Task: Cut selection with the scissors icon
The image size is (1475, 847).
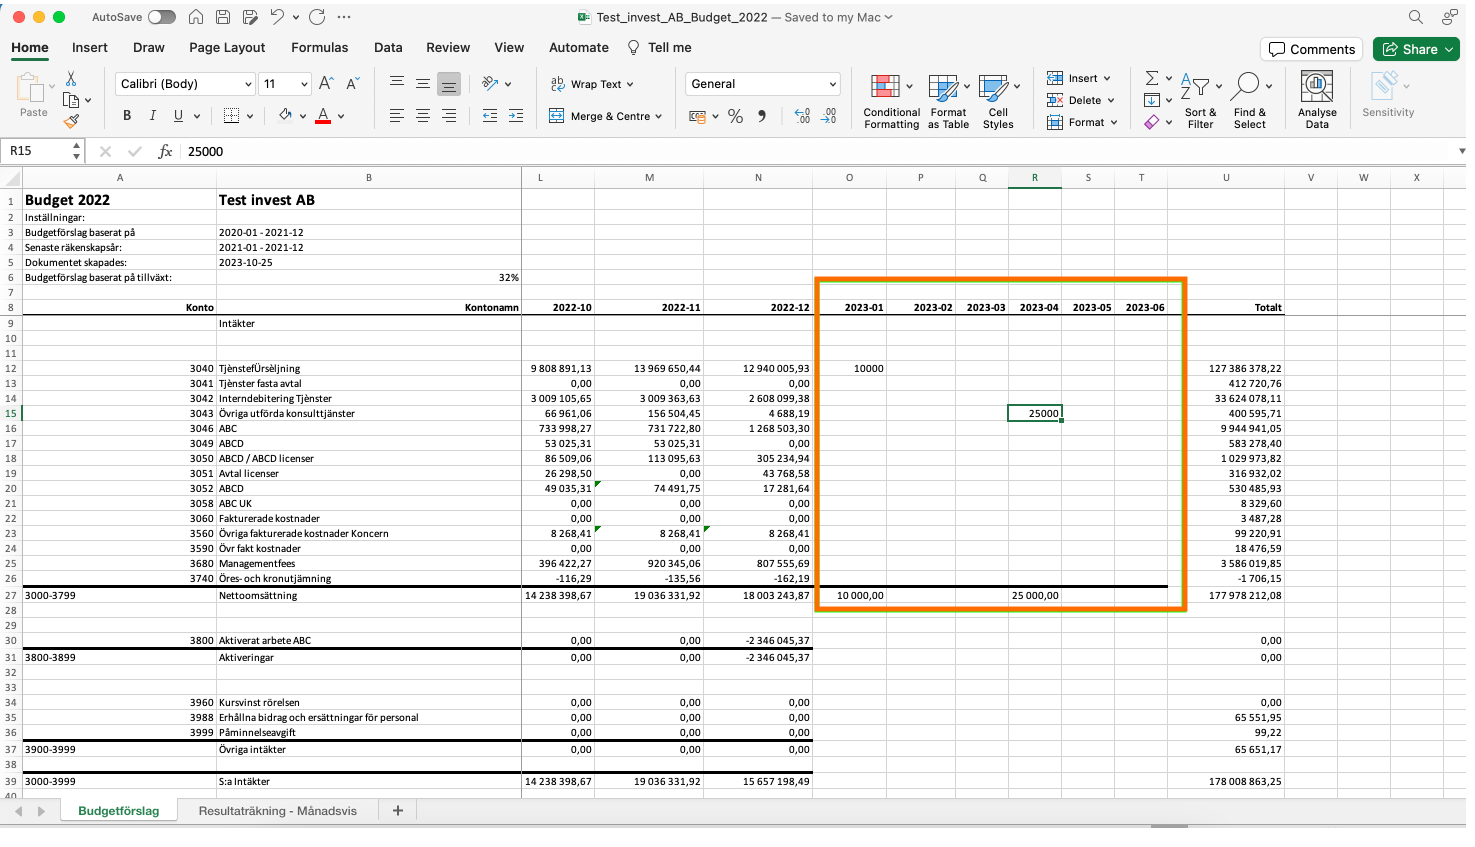Action: [71, 78]
